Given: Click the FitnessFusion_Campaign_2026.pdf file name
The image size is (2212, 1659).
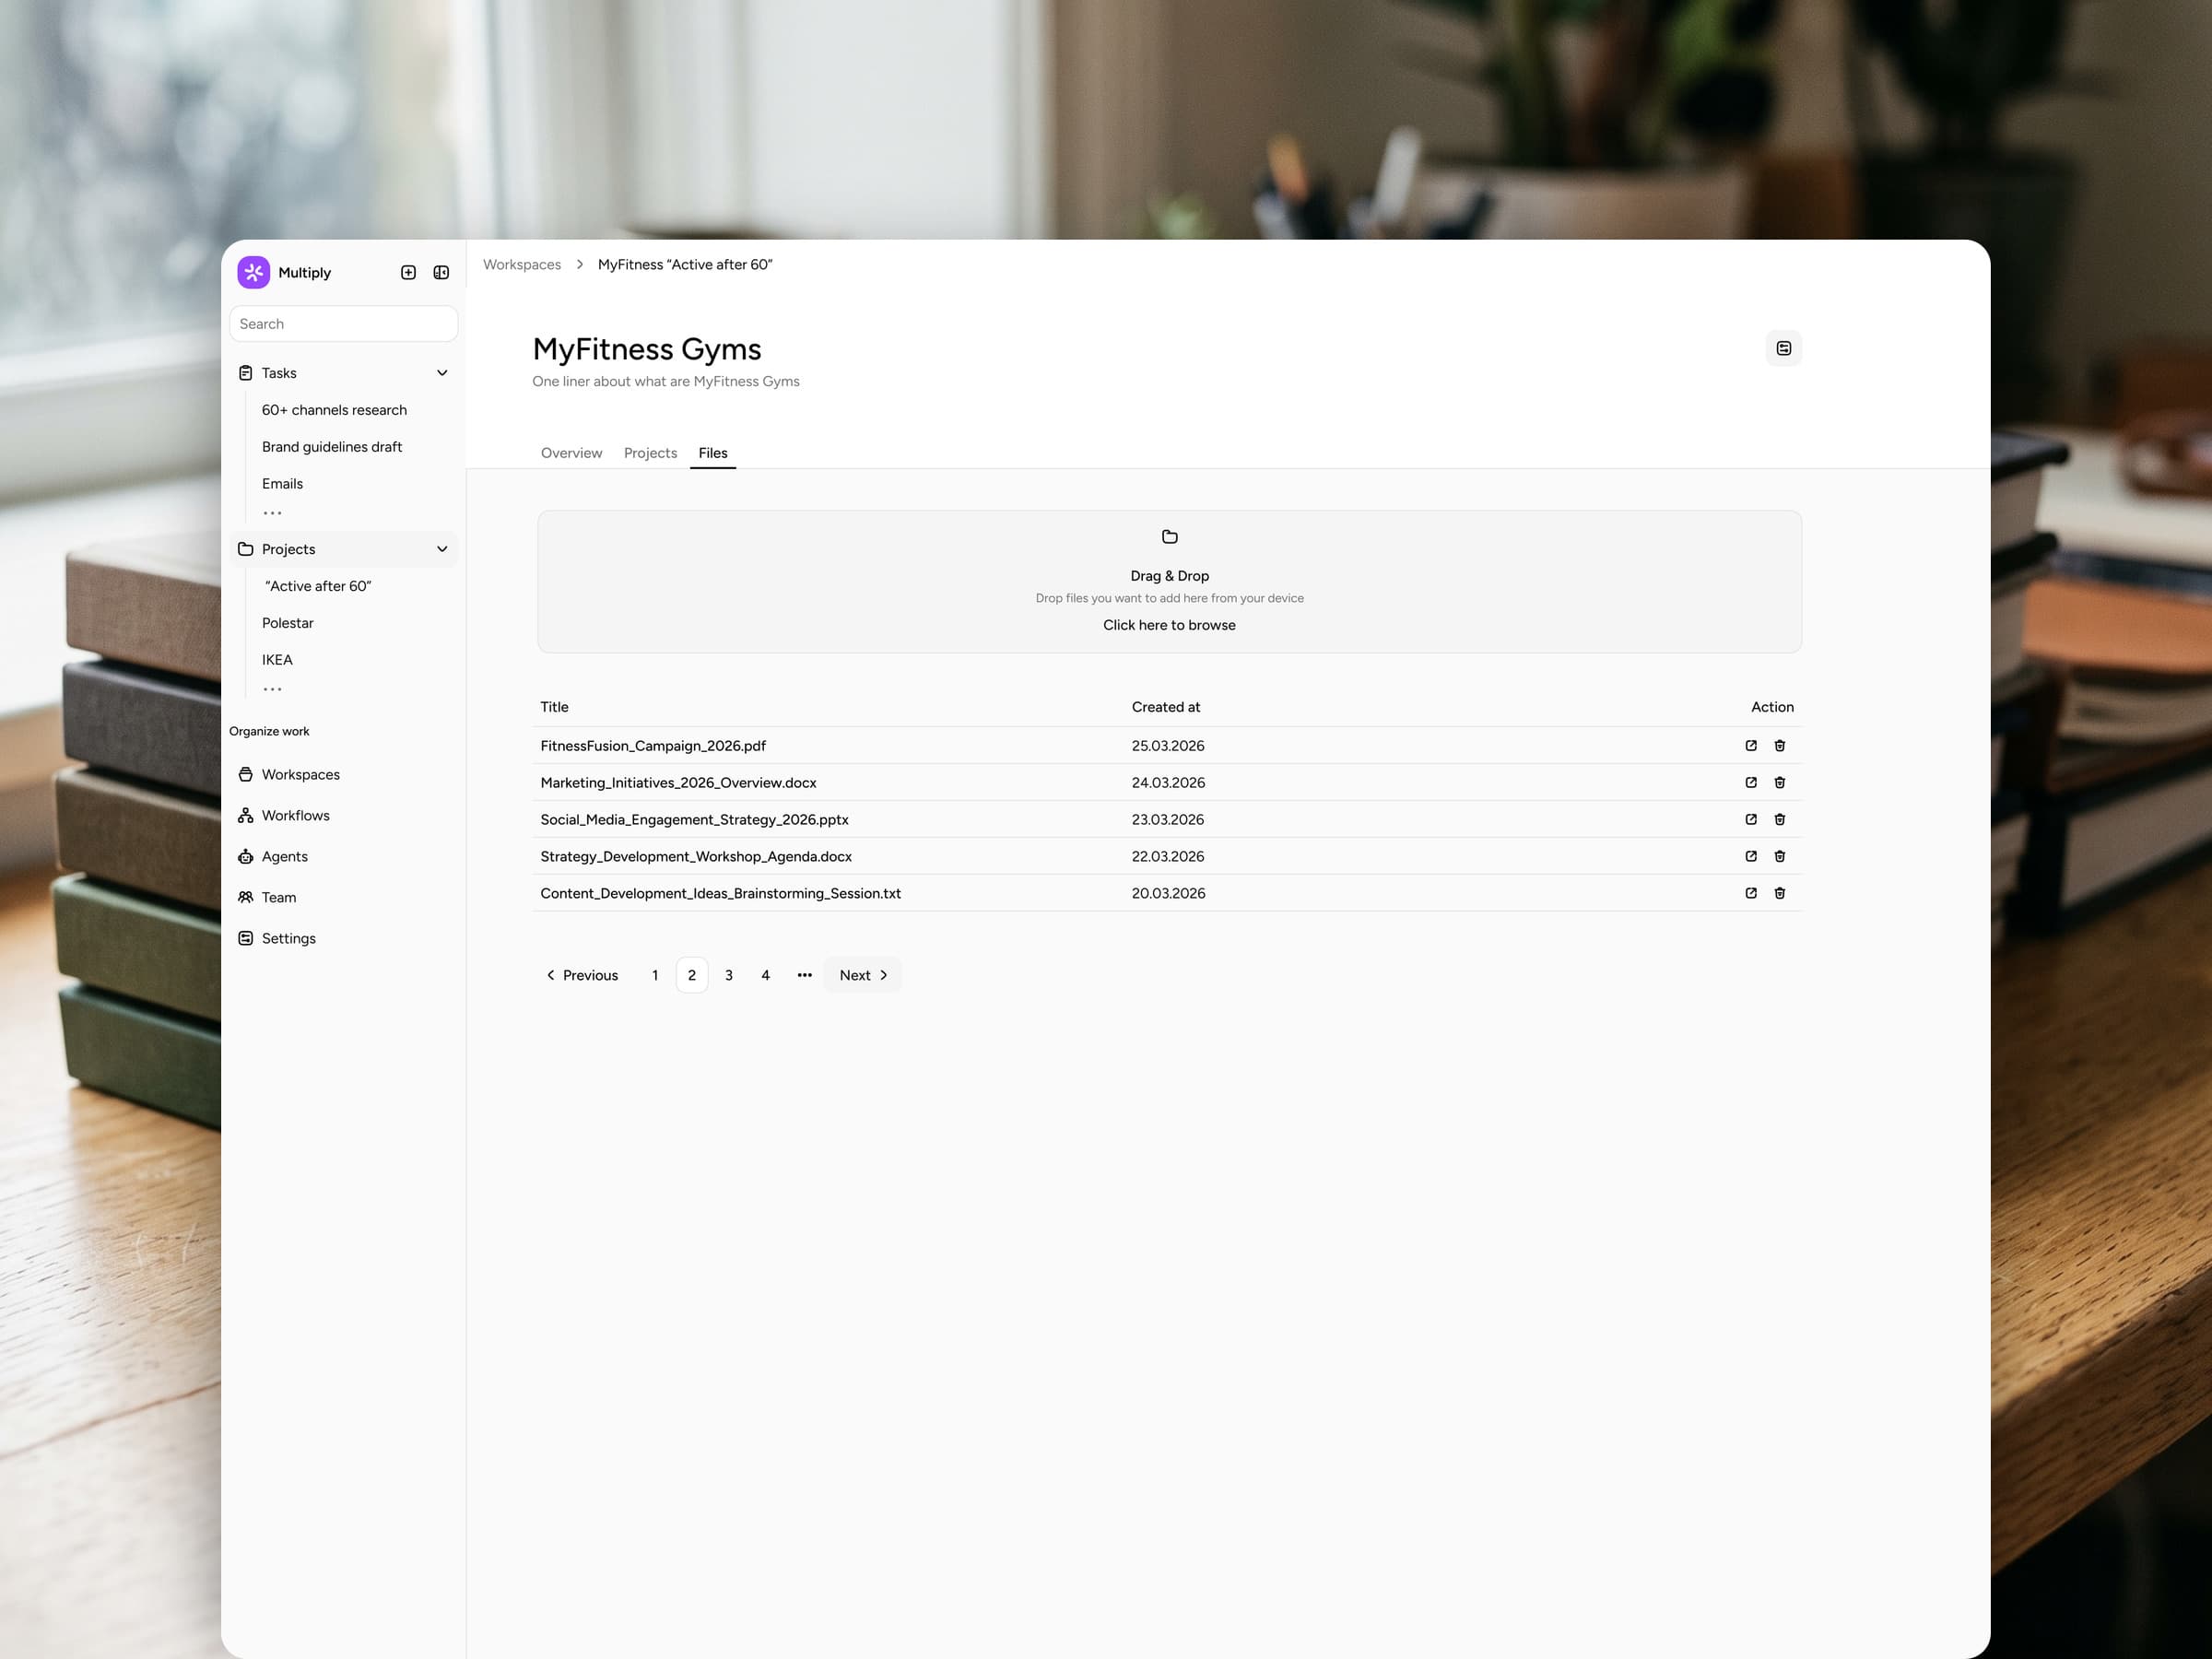Looking at the screenshot, I should (653, 746).
